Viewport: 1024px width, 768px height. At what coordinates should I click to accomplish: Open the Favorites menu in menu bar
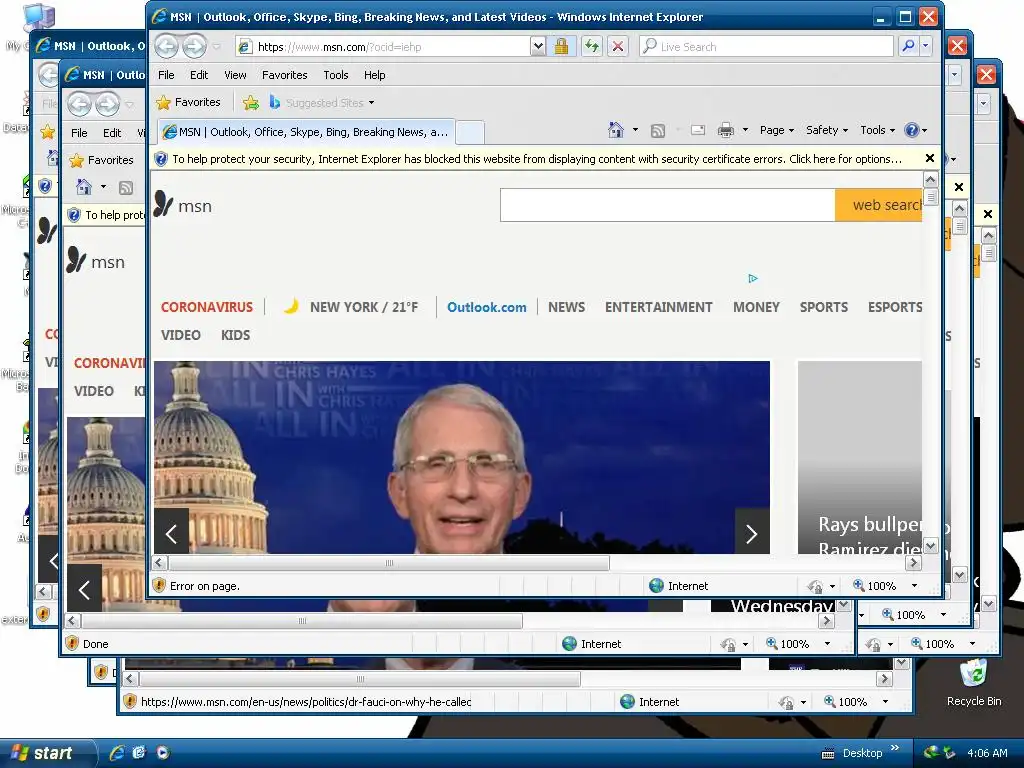[x=284, y=75]
